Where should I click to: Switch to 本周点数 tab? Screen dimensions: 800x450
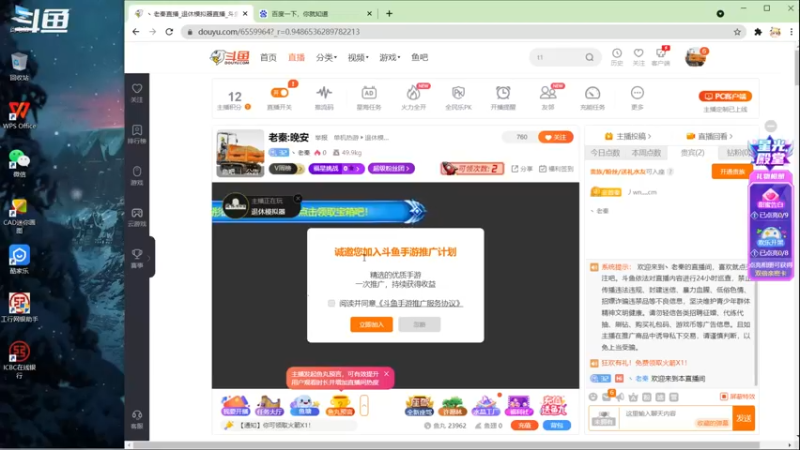pyautogui.click(x=646, y=153)
